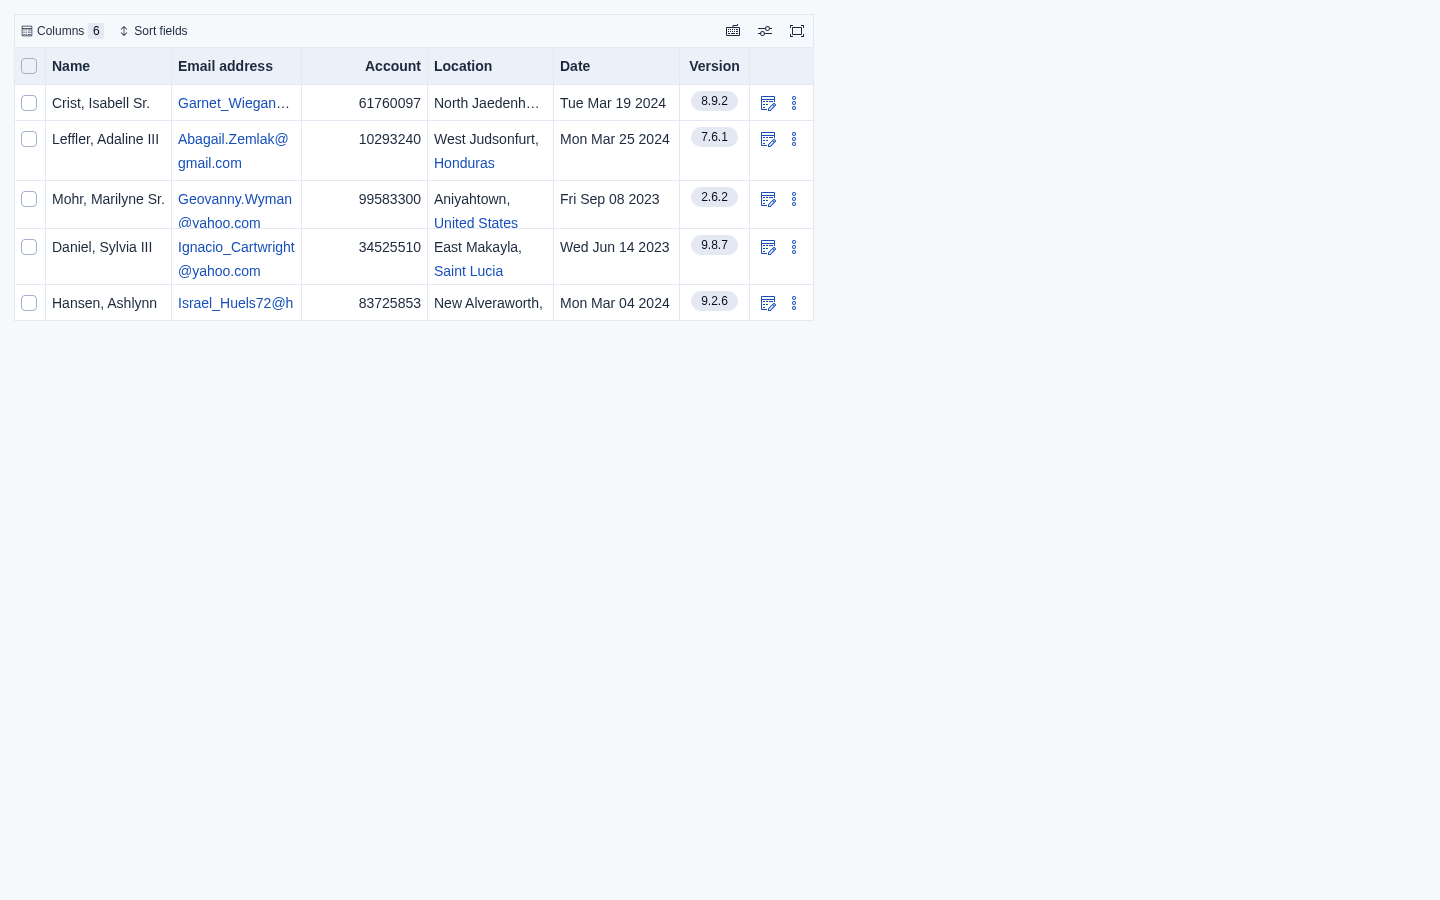Click the keyboard shortcuts icon in toolbar
The image size is (1440, 900).
(x=733, y=31)
